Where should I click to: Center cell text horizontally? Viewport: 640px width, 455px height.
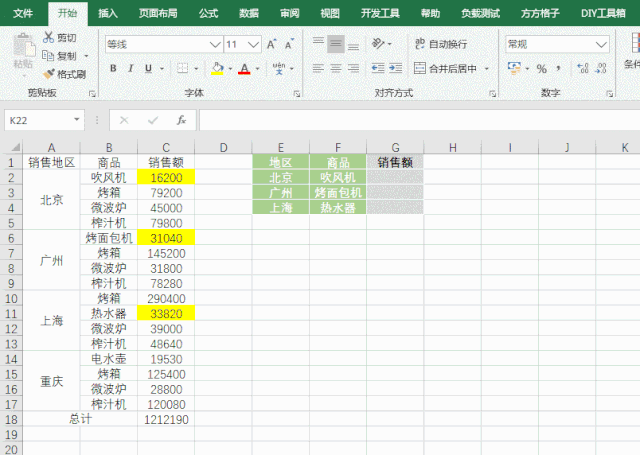pos(336,68)
